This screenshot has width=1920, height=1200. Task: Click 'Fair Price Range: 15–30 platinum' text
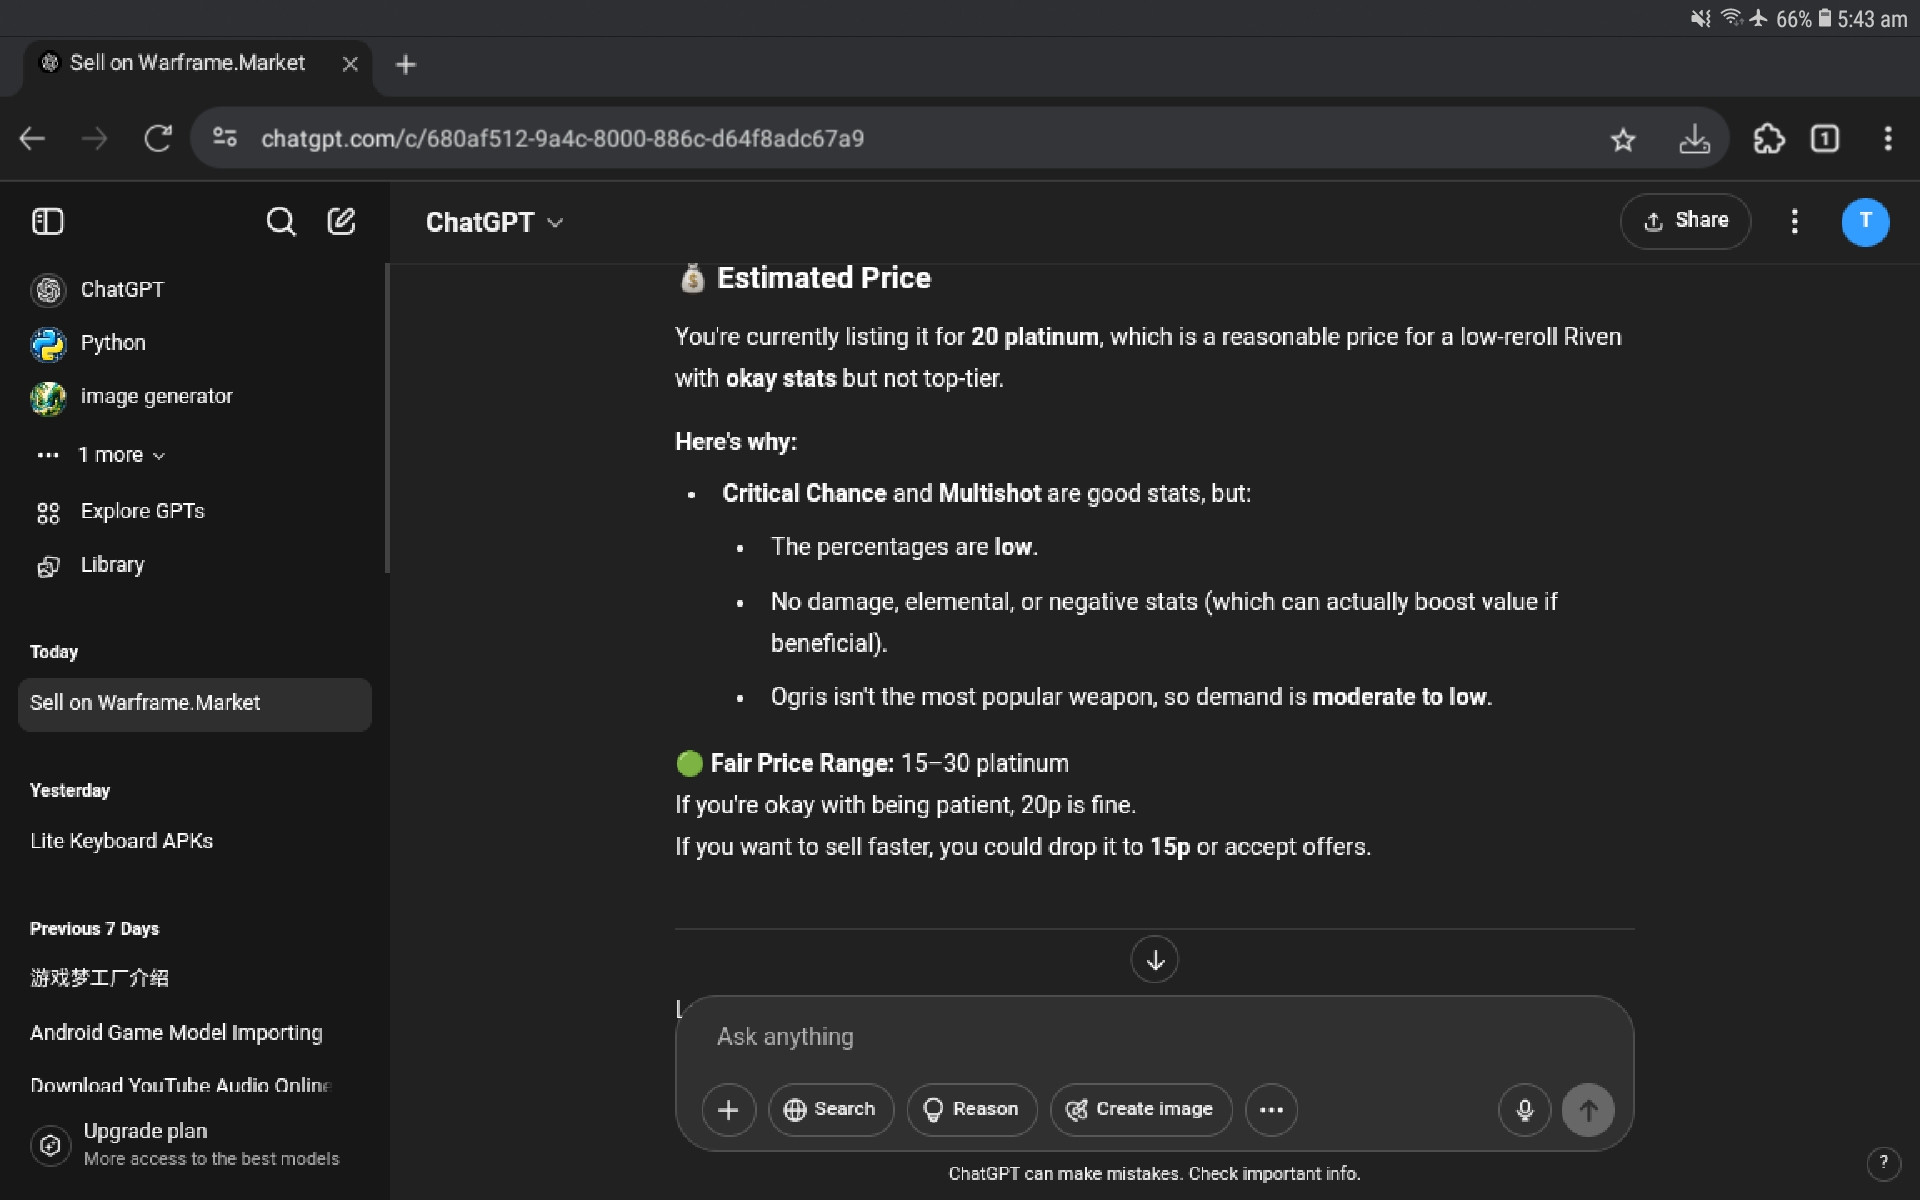click(x=889, y=764)
